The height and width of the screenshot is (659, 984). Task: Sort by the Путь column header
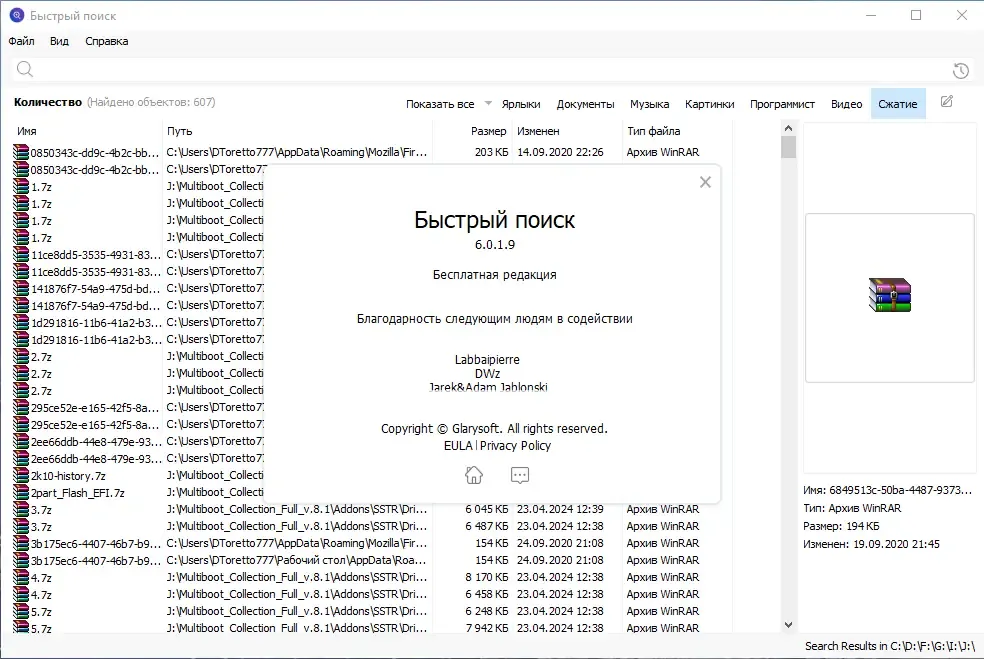point(179,131)
